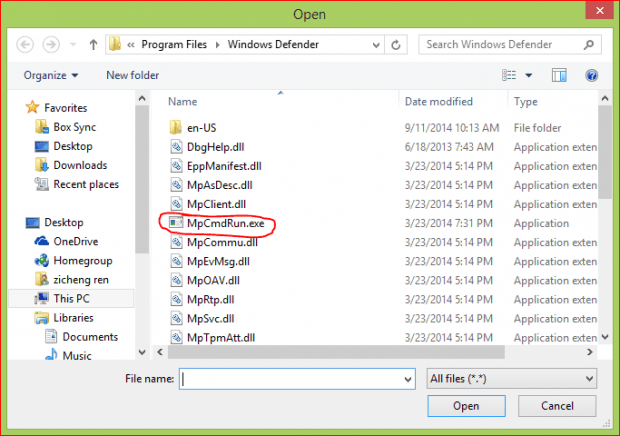Select MpAsDesc.dll file
The height and width of the screenshot is (436, 620).
tap(219, 185)
